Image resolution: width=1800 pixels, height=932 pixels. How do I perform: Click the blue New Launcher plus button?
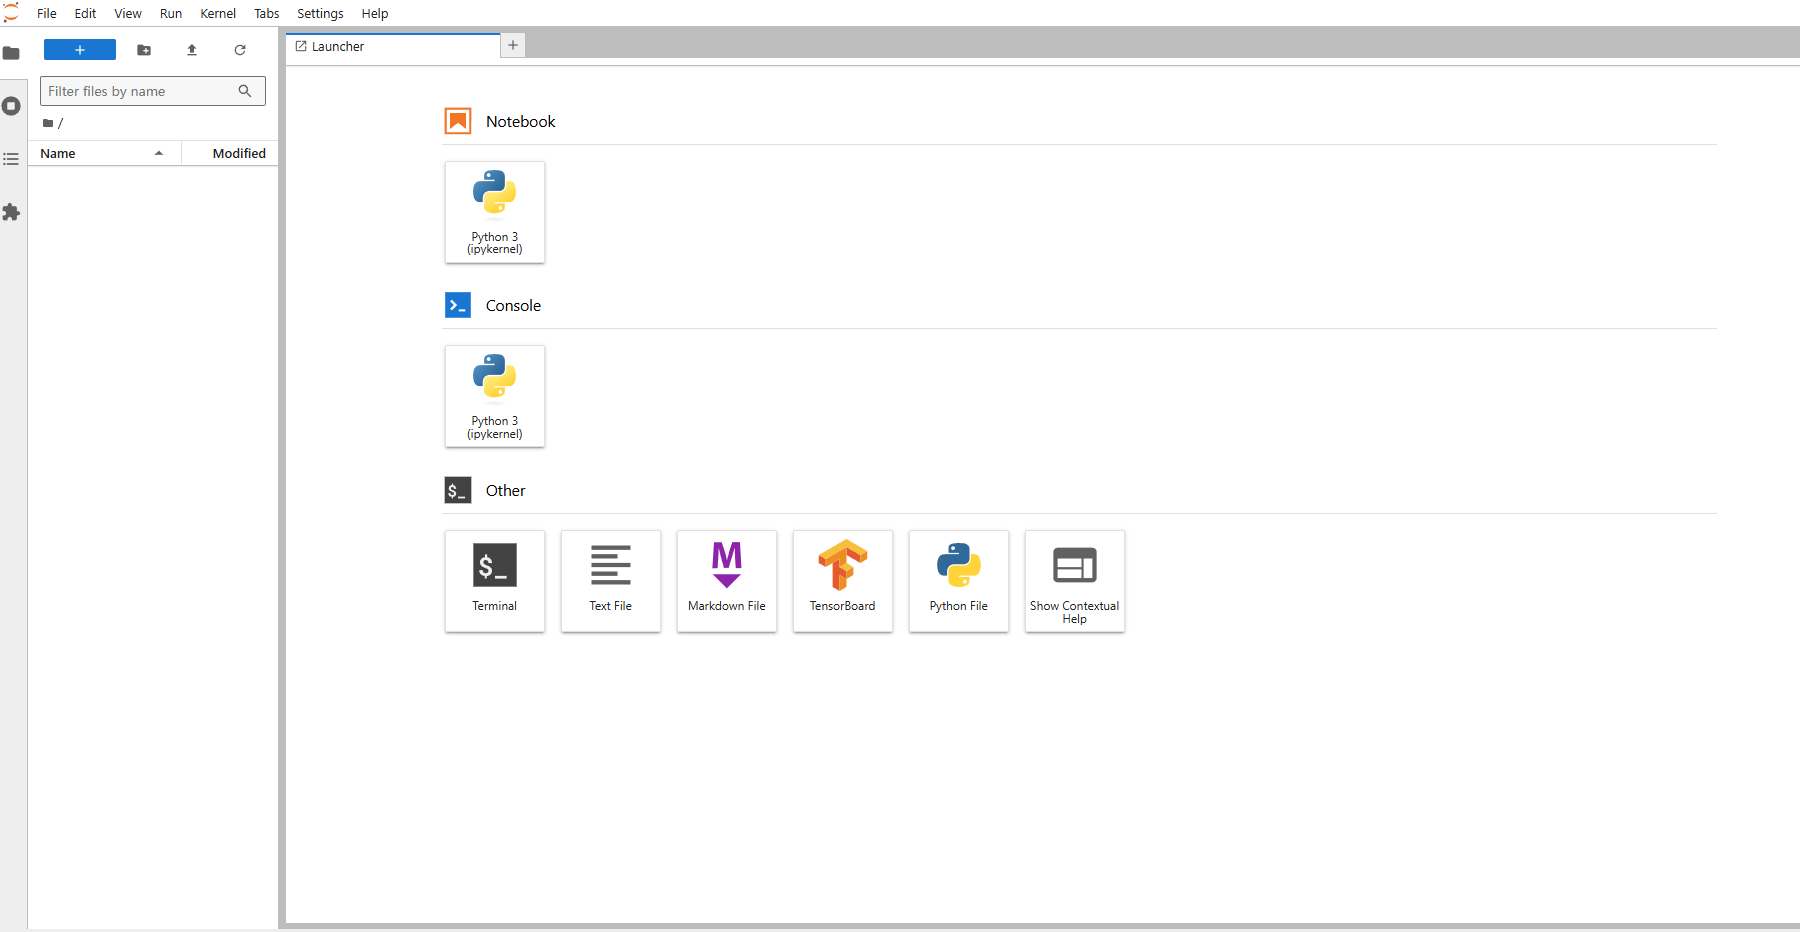coord(80,50)
